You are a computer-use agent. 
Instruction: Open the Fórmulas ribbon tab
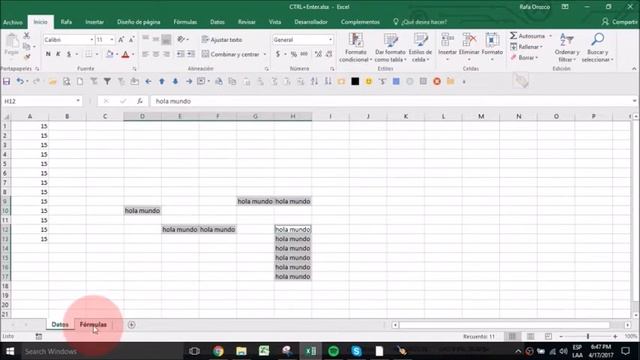coord(185,22)
